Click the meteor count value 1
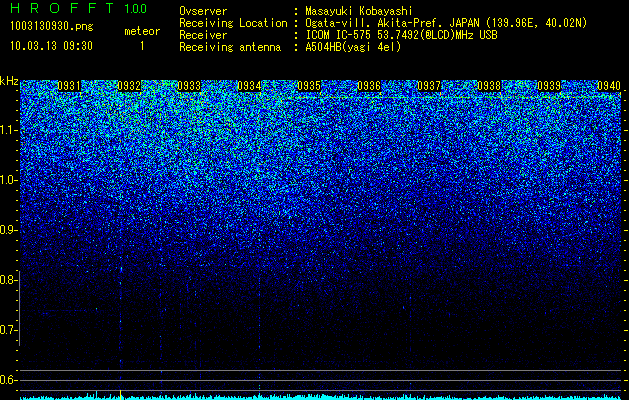The width and height of the screenshot is (629, 400). coord(142,46)
